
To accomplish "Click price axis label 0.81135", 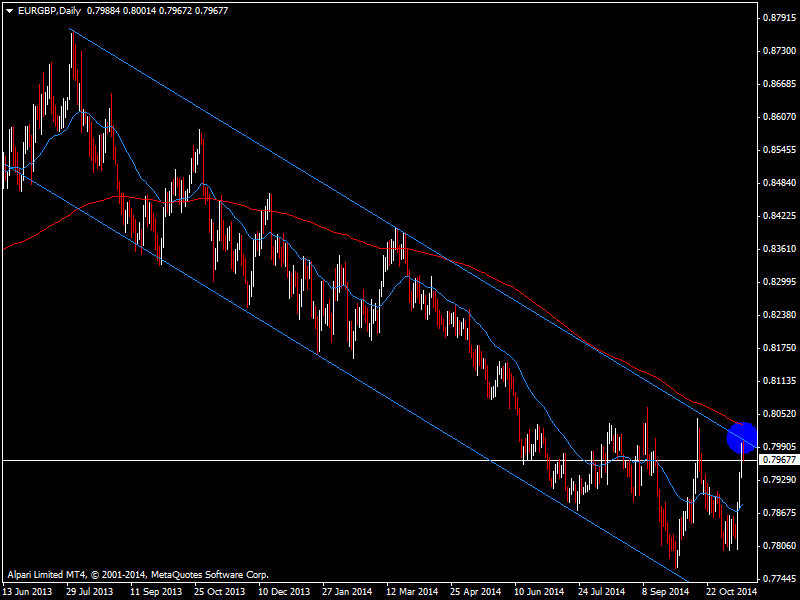I will (779, 381).
